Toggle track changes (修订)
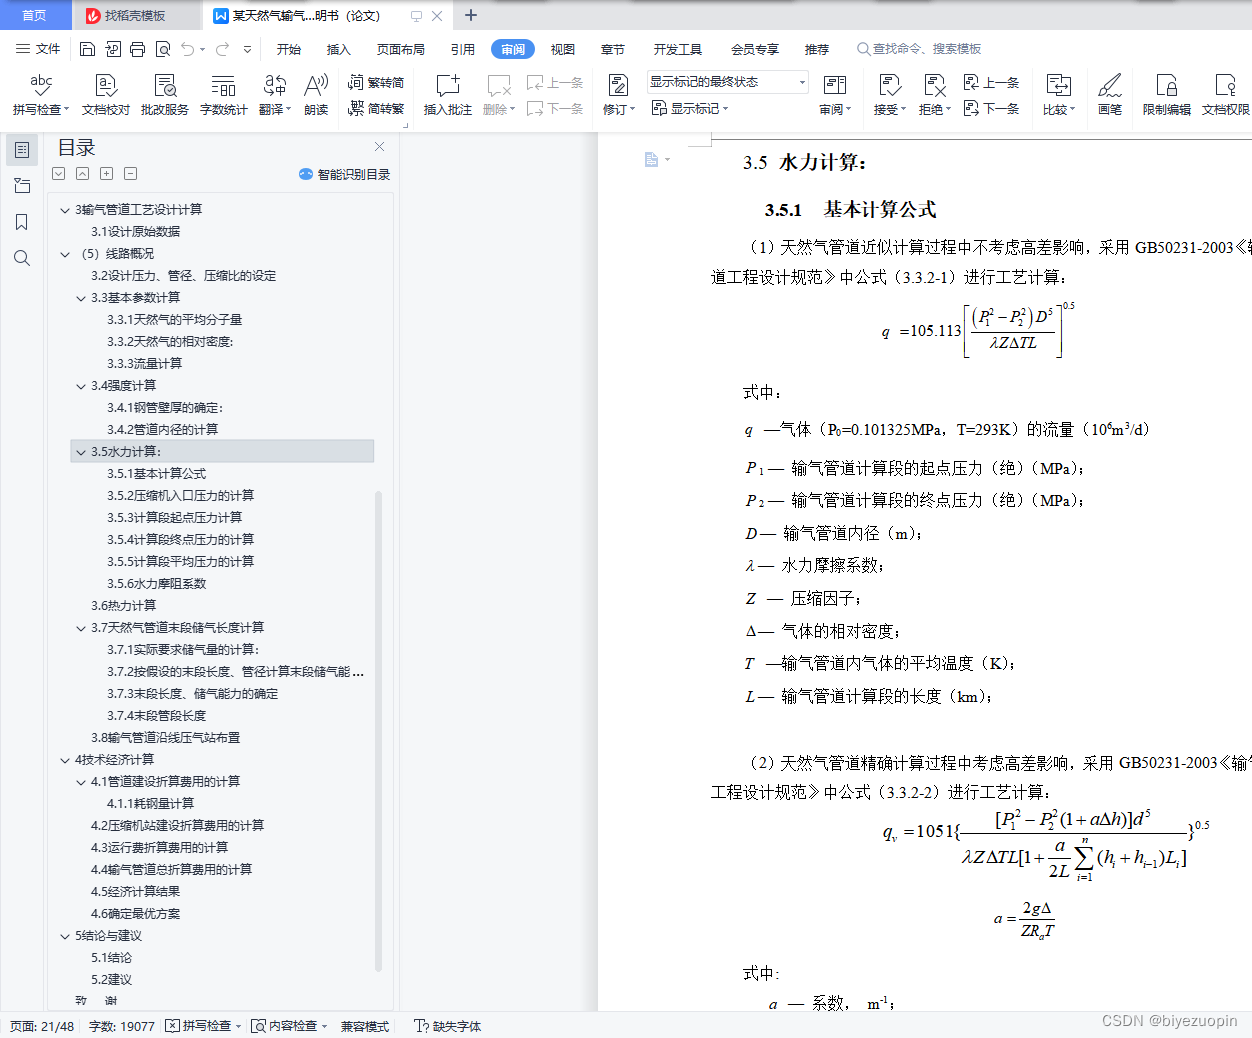 tap(619, 95)
